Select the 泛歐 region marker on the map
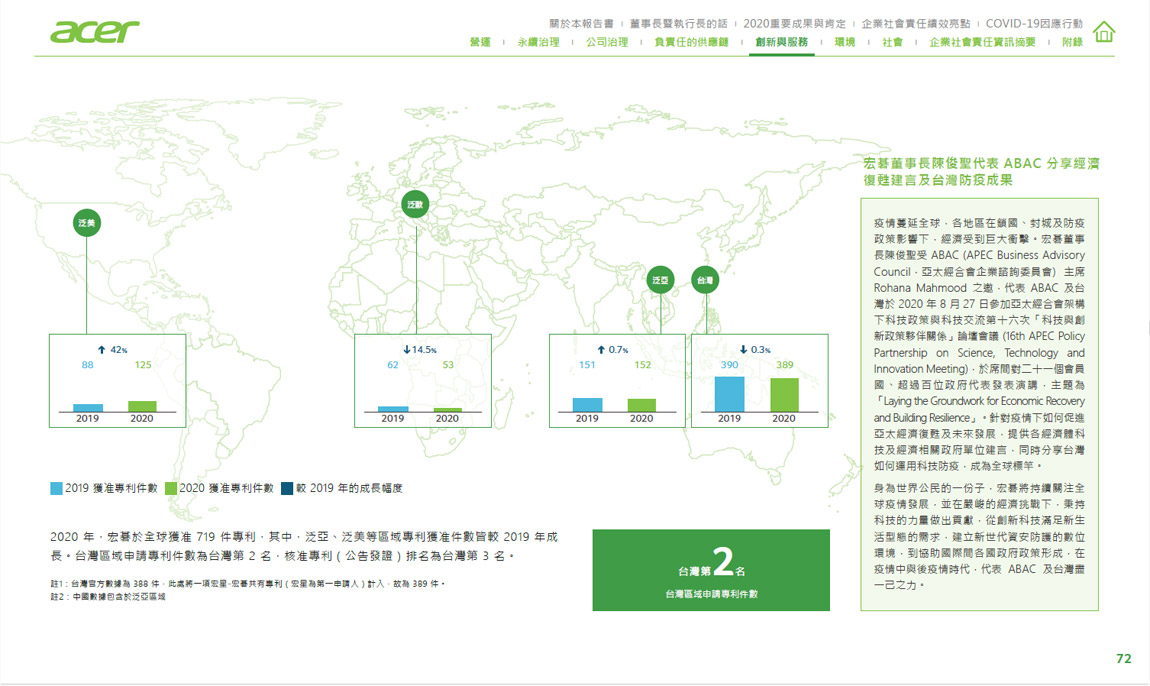The width and height of the screenshot is (1150, 686). (416, 205)
